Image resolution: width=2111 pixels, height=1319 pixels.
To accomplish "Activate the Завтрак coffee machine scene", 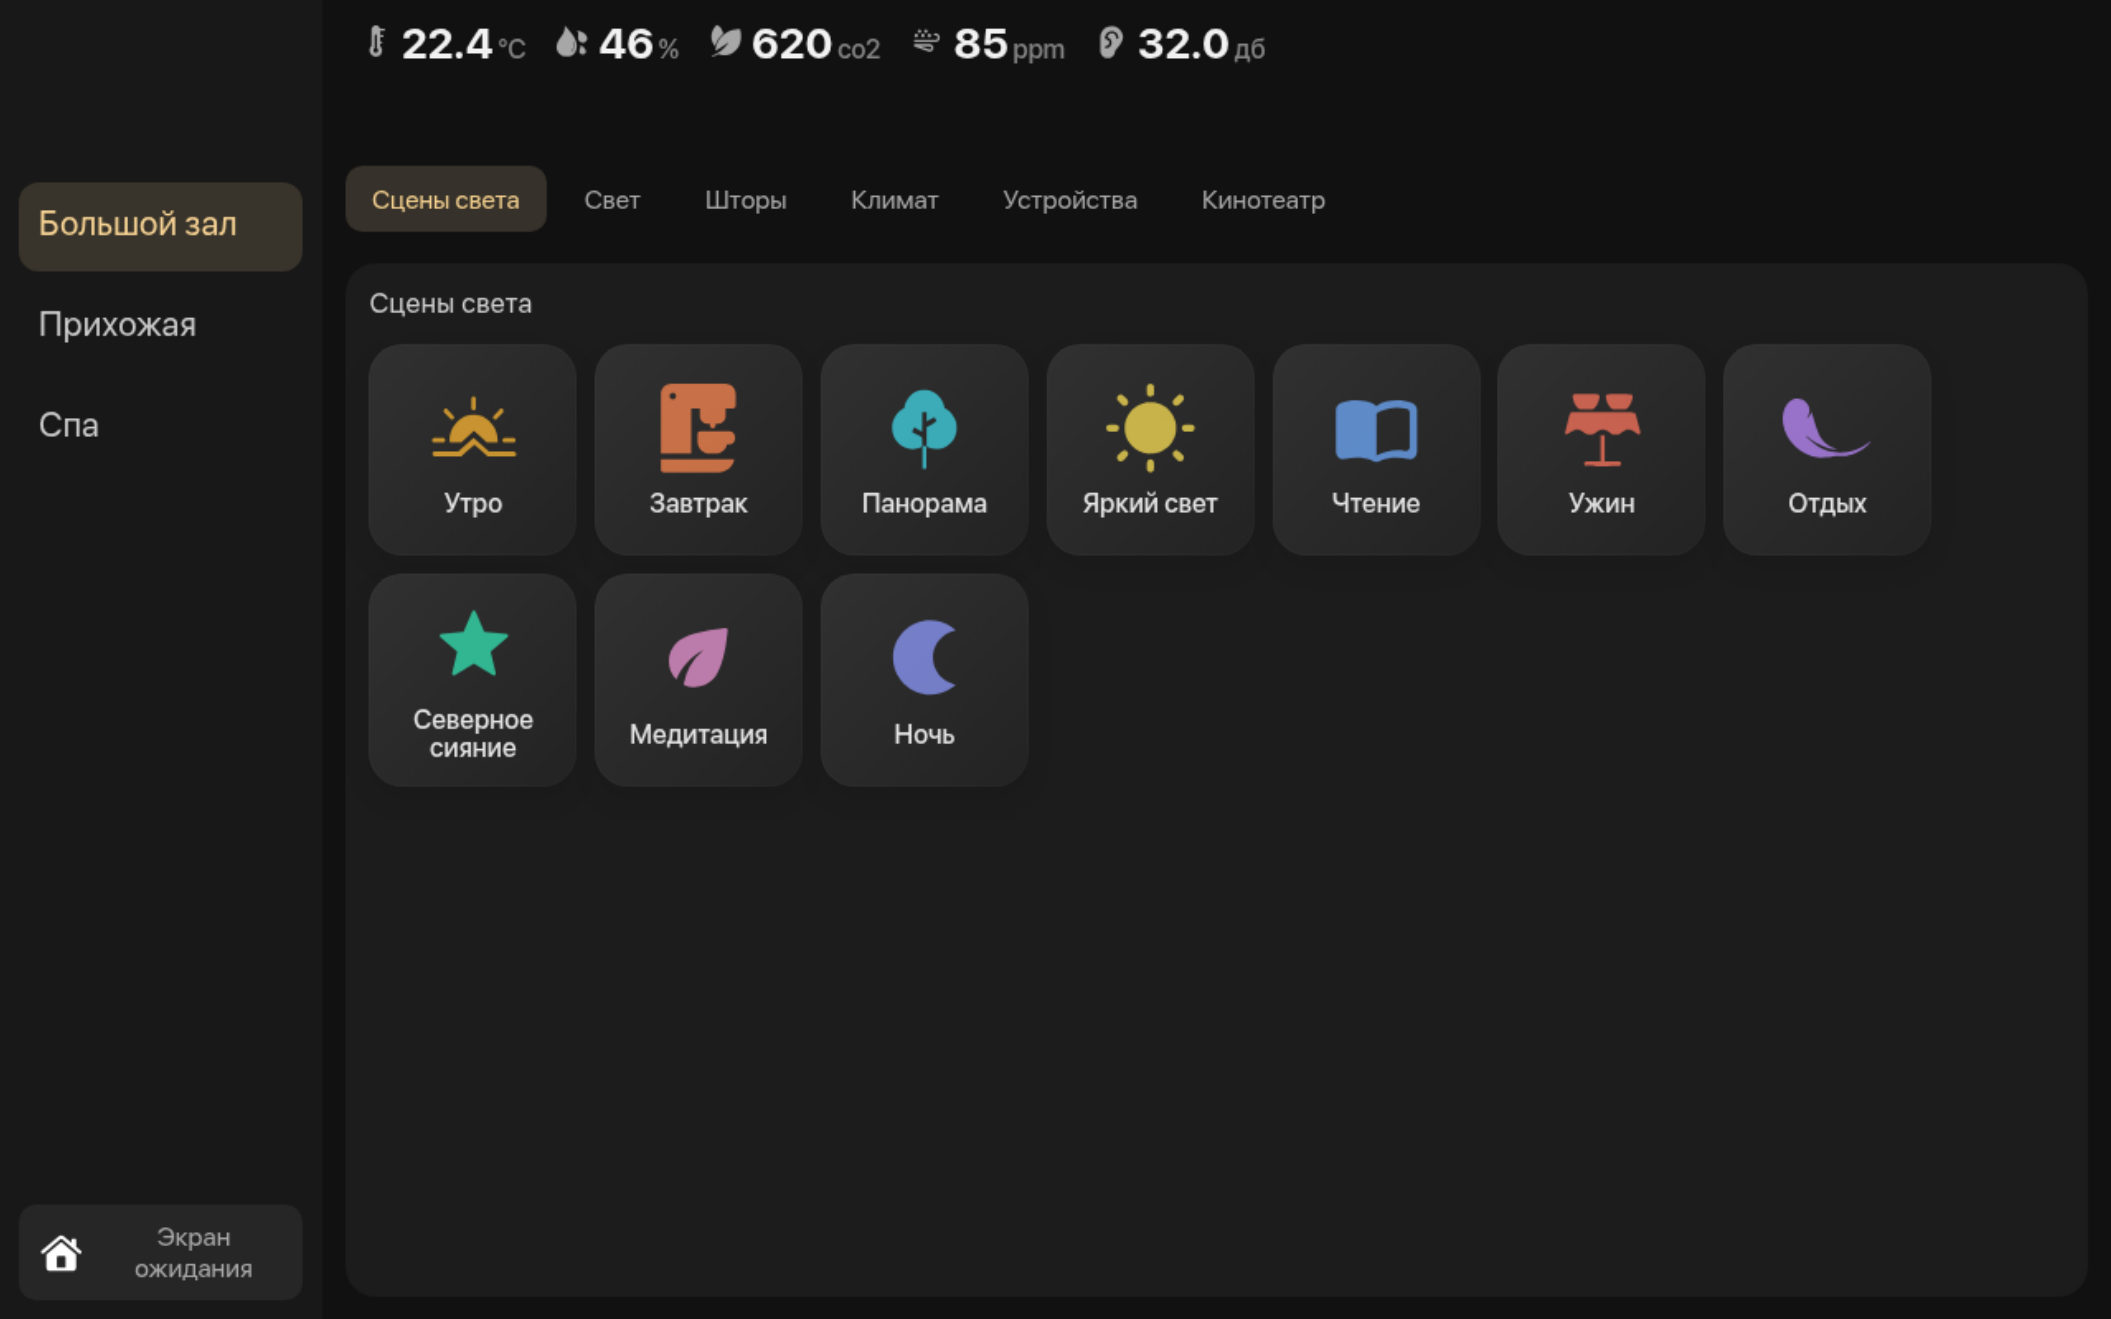I will tap(698, 450).
